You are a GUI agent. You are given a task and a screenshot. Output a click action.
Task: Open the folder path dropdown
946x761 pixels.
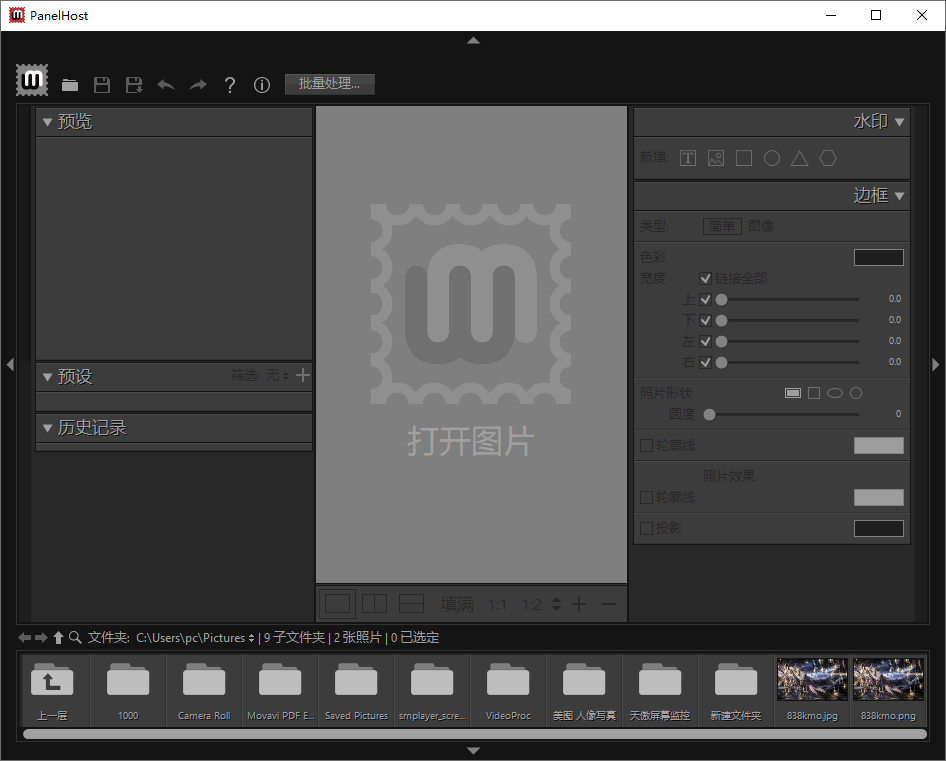click(195, 638)
